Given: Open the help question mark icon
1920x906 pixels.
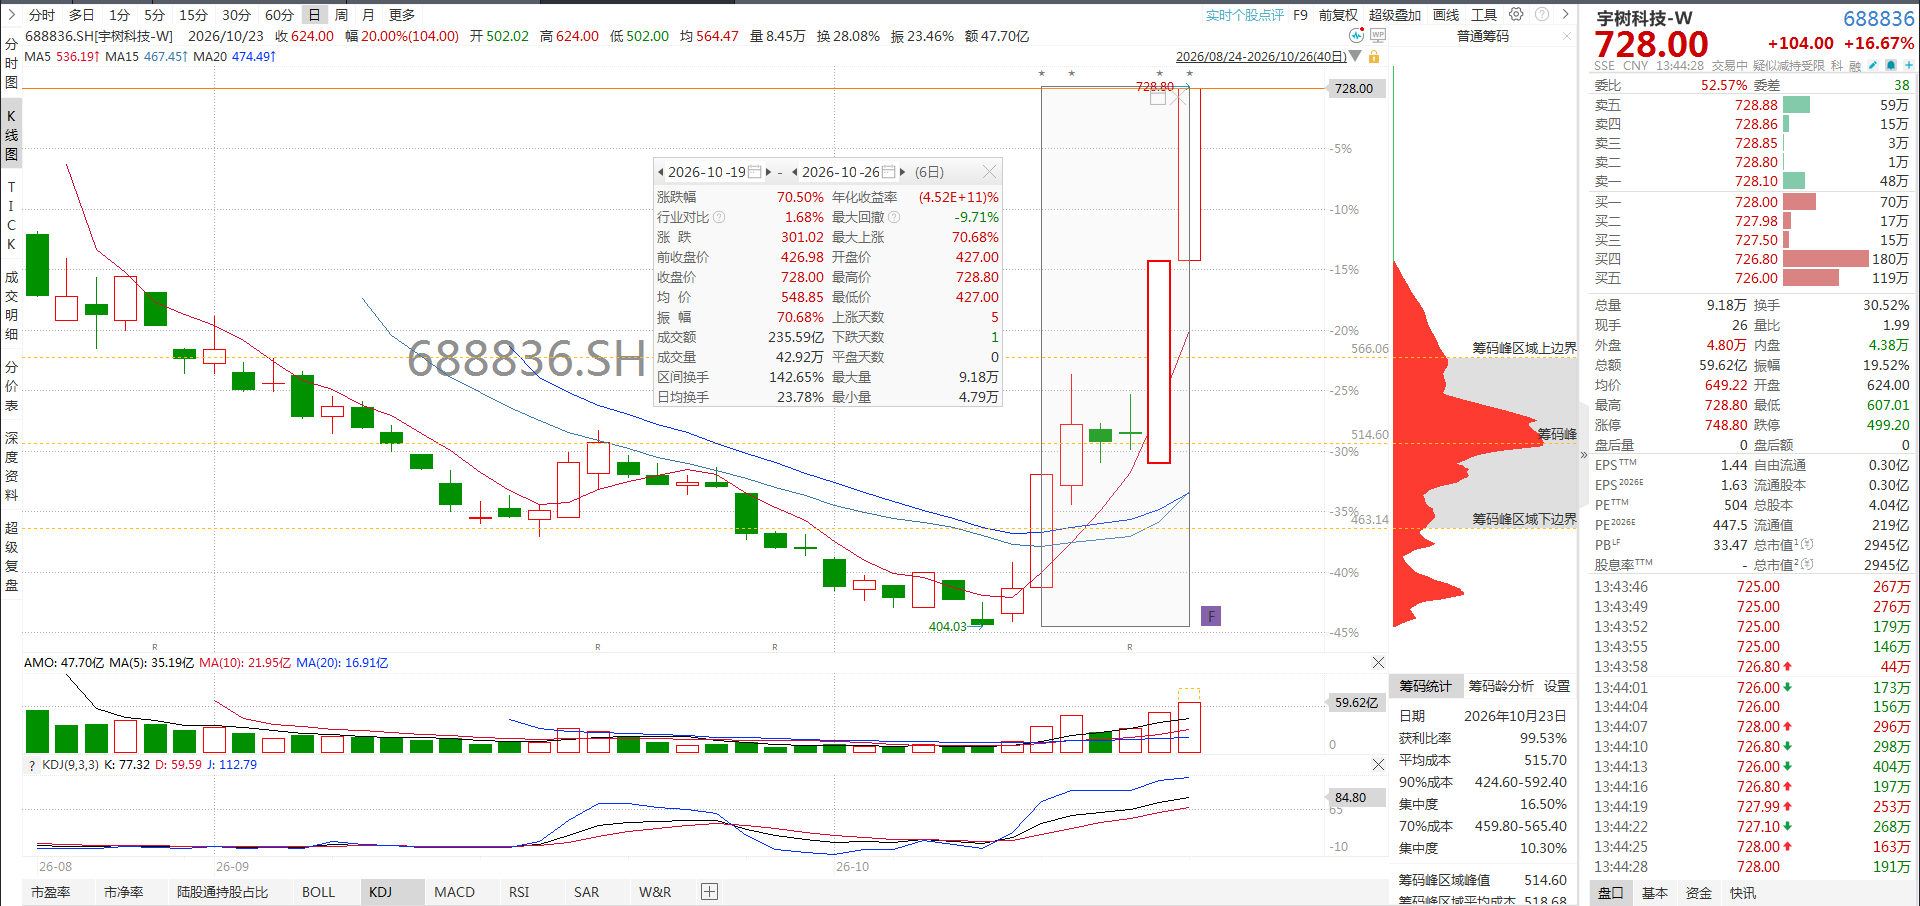Looking at the screenshot, I should click(x=1542, y=14).
